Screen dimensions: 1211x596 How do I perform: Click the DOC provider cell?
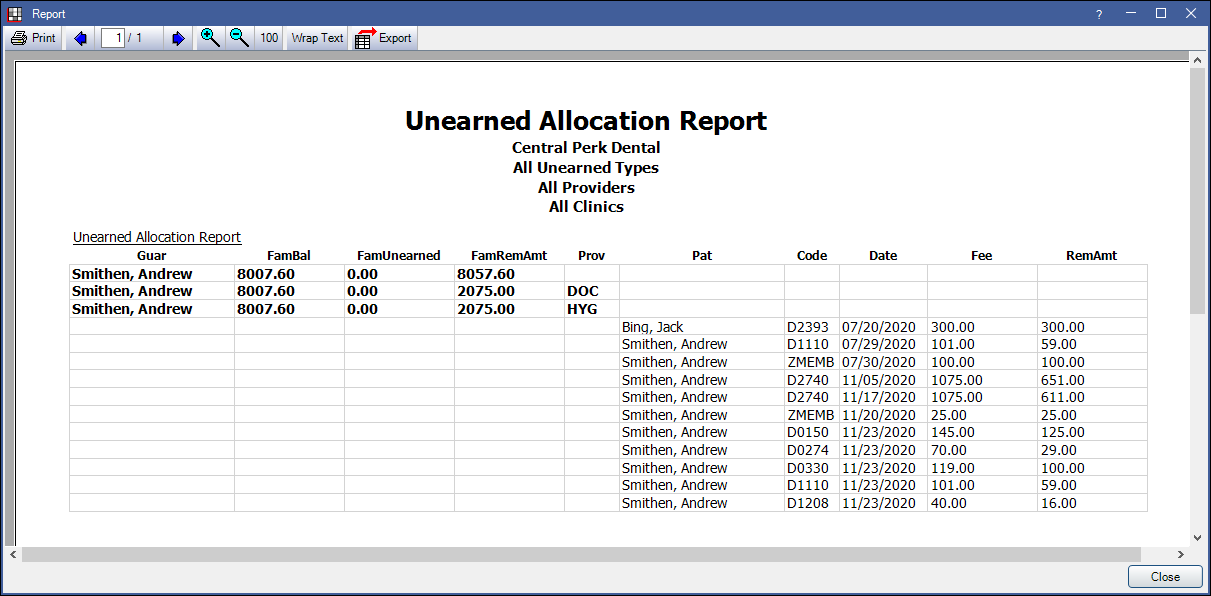[591, 291]
